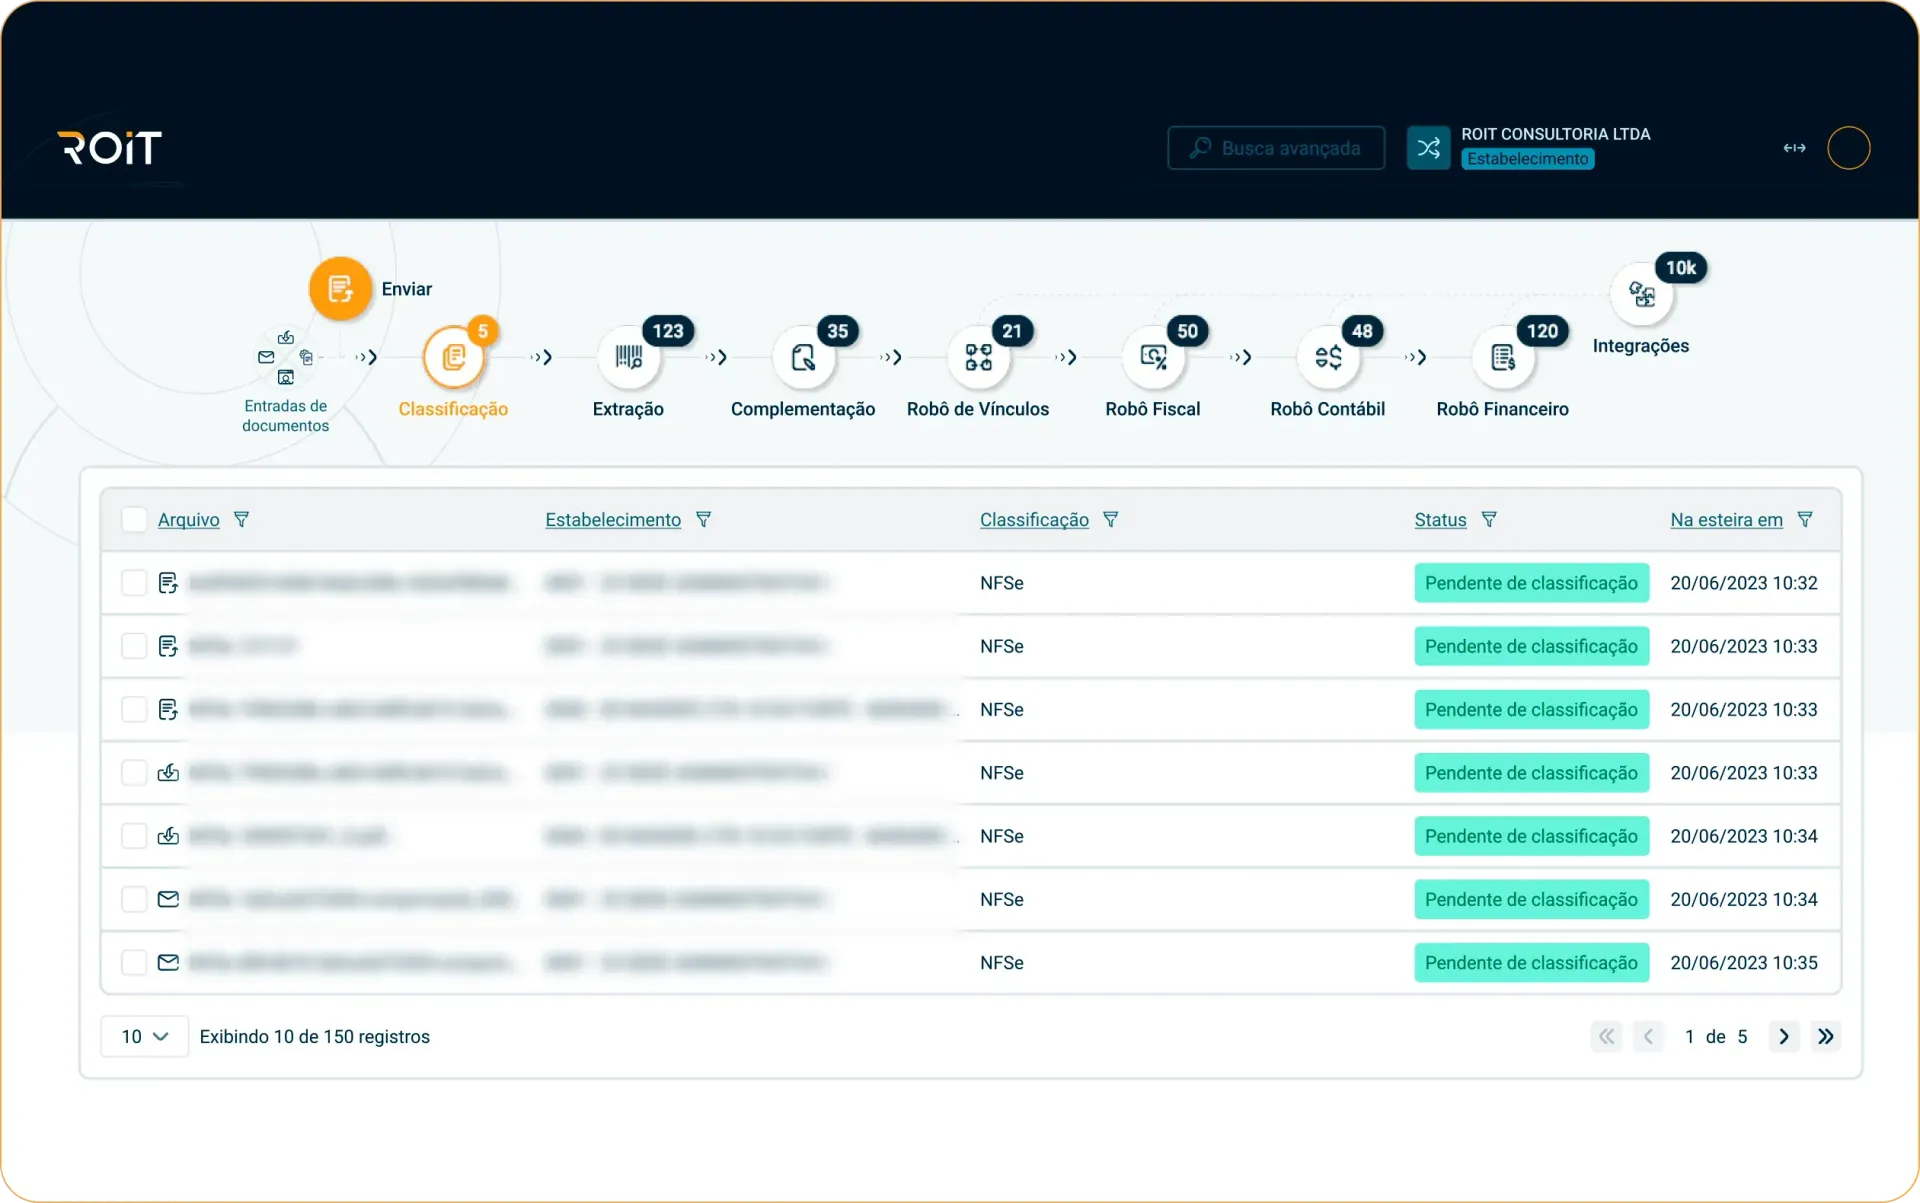This screenshot has height=1203, width=1920.
Task: Filter the Classificação column
Action: pos(1110,519)
